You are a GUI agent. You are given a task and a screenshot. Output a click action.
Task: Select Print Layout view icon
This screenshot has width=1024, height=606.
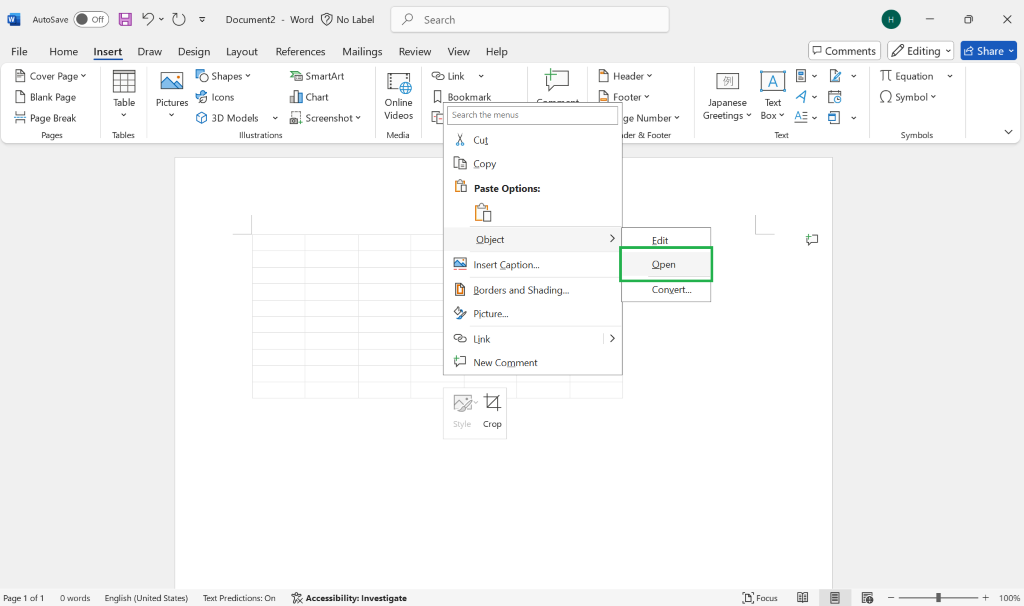point(835,598)
